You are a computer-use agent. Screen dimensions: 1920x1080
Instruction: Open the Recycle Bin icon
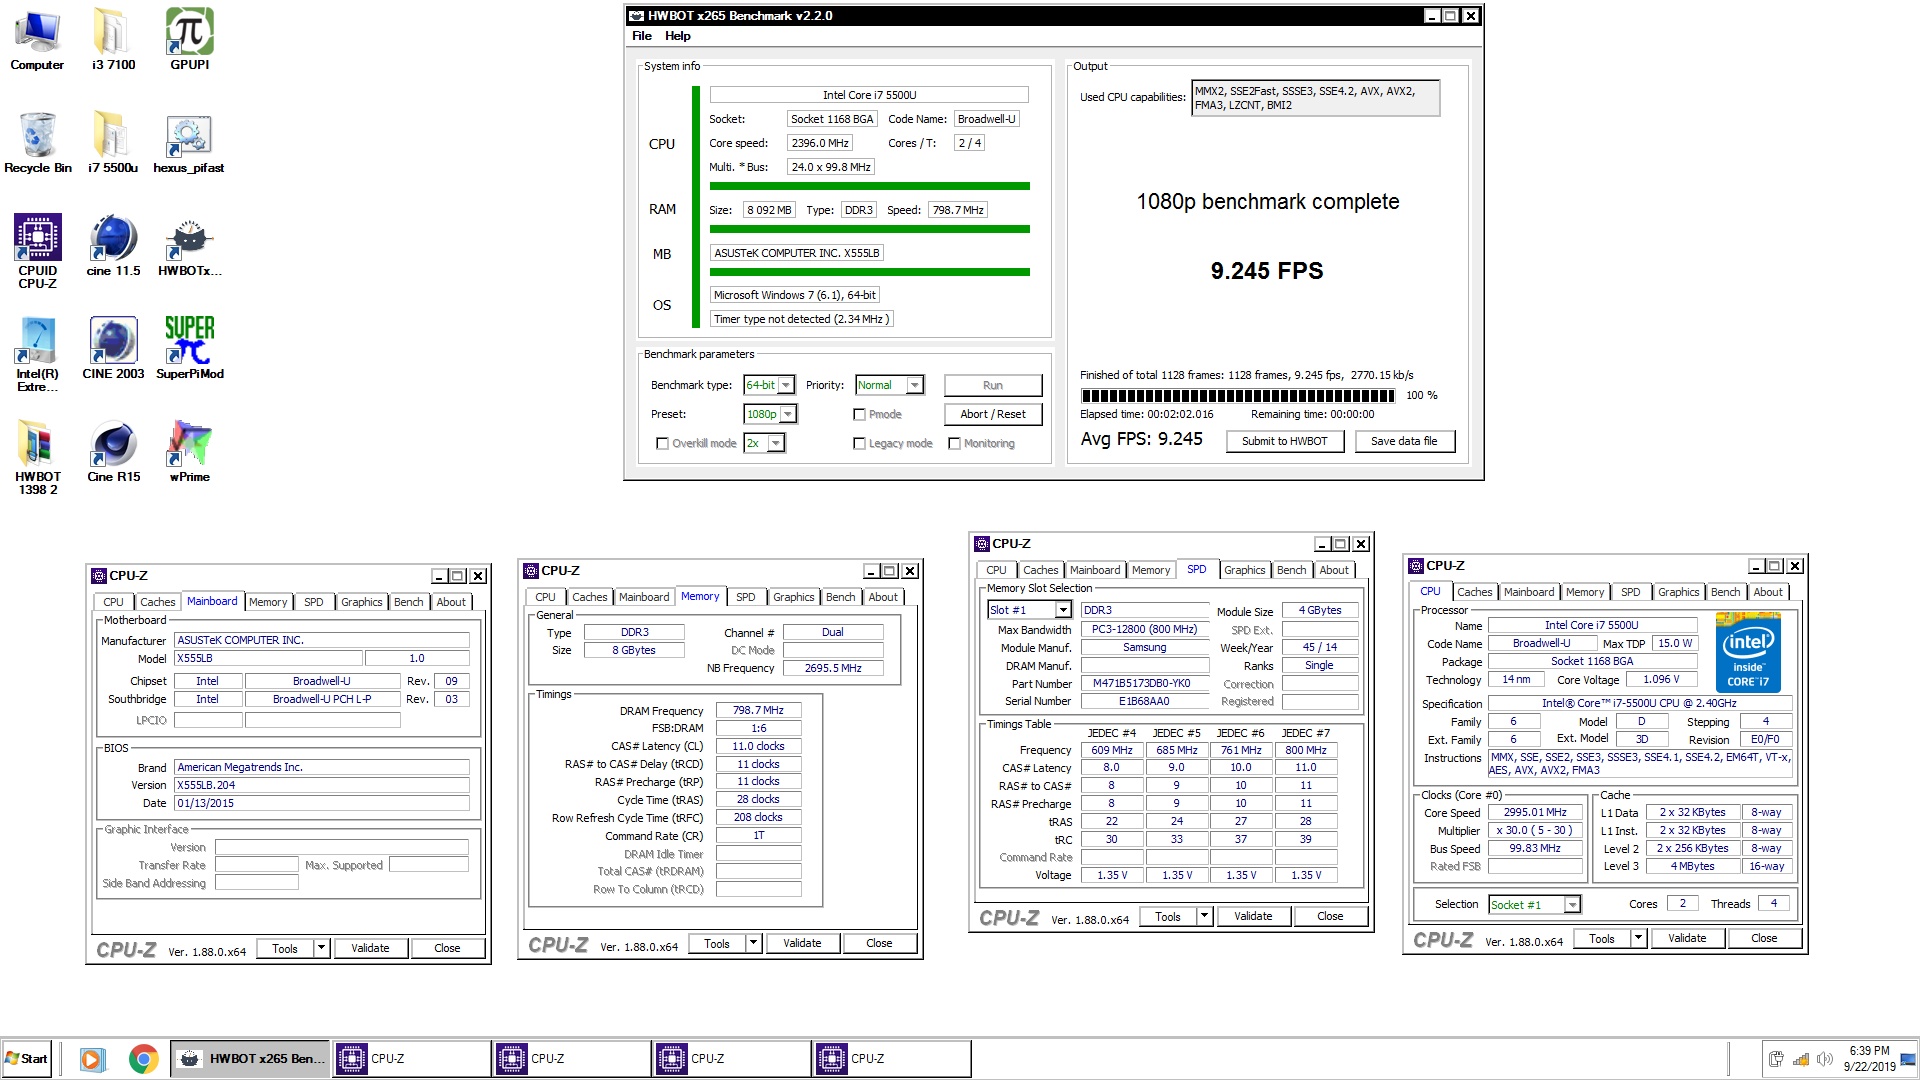pos(37,143)
